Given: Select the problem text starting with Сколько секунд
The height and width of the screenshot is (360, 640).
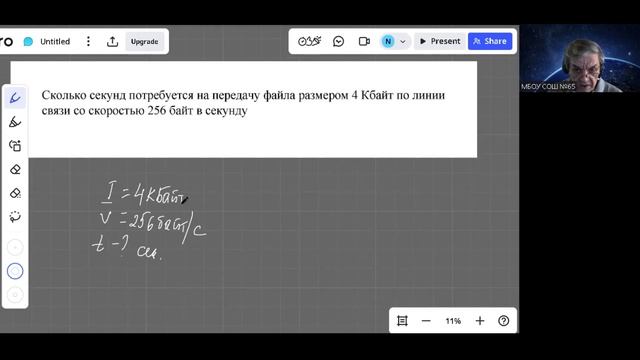Looking at the screenshot, I should [x=243, y=103].
